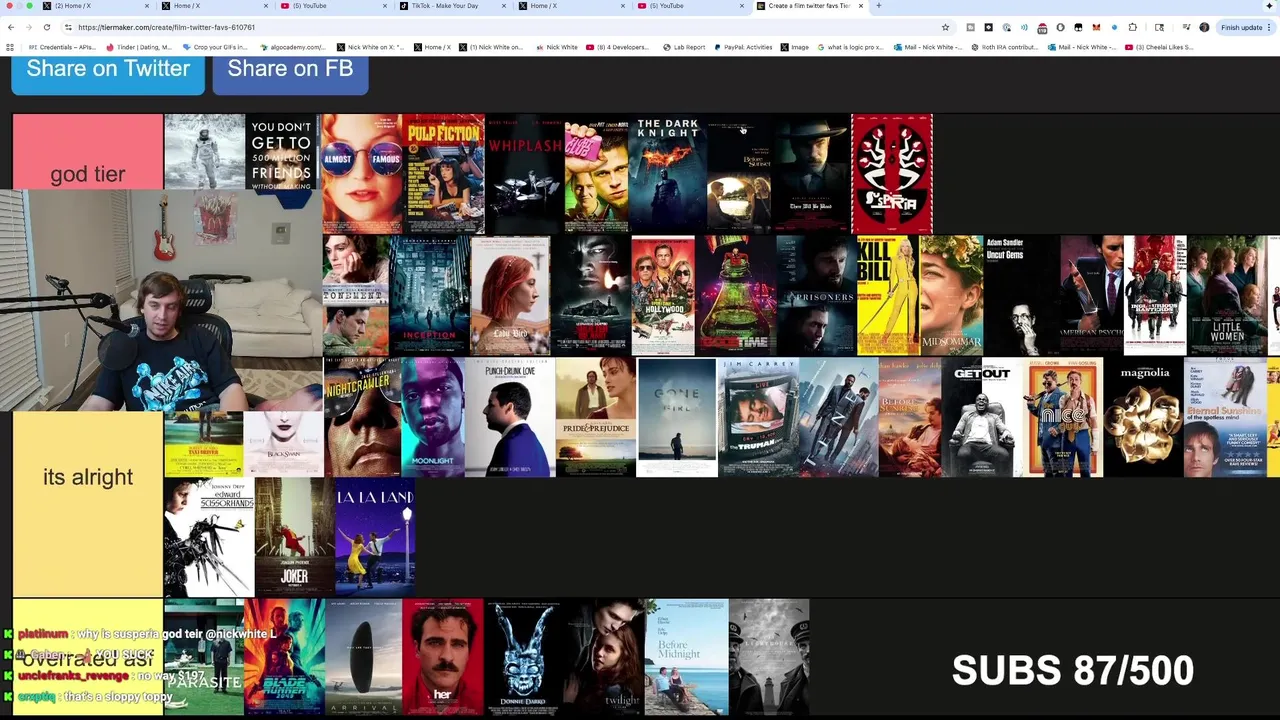Click the tiermaker.com address bar
Screen dimensions: 1280x720
click(500, 27)
